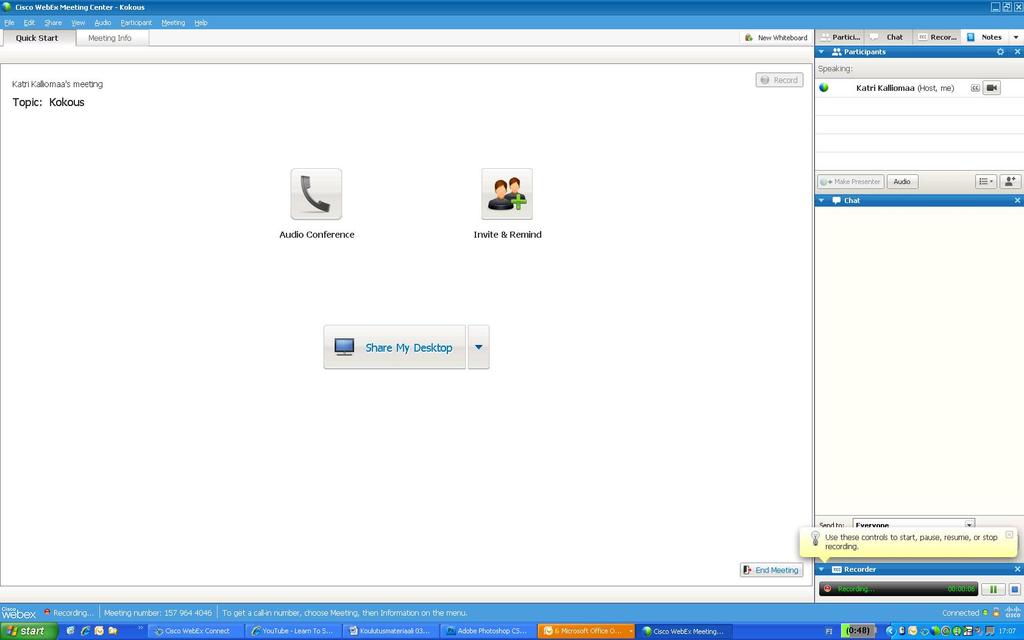
Task: Click the Topic: Kokous heading text
Action: (x=48, y=102)
